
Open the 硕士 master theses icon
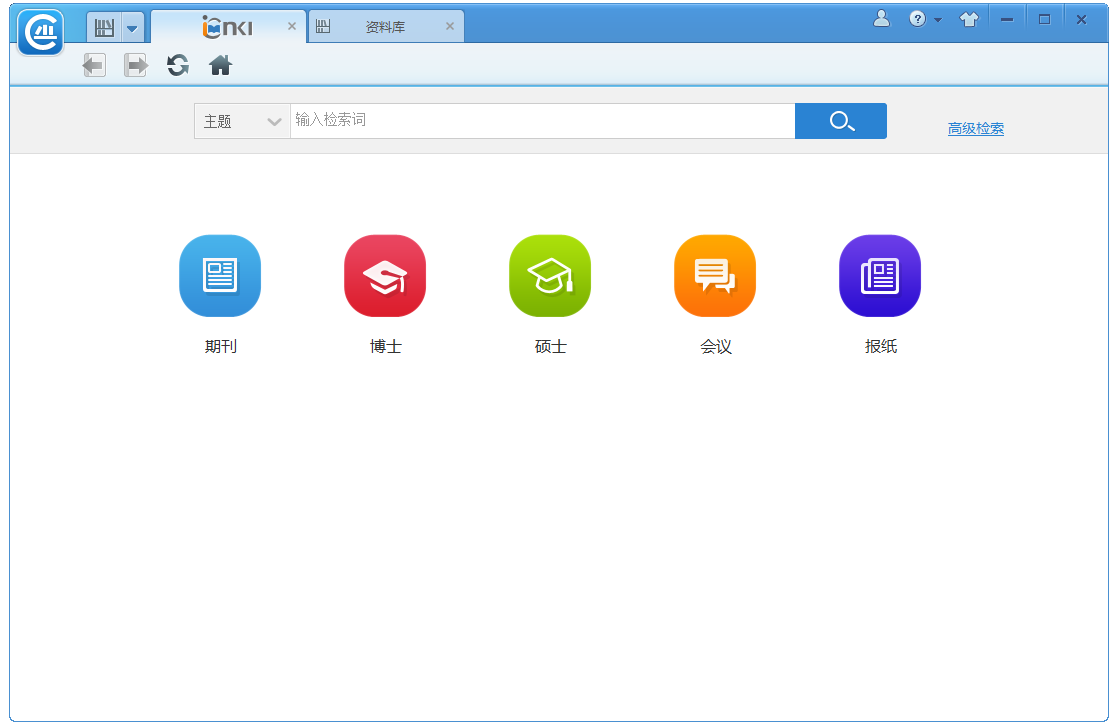550,276
